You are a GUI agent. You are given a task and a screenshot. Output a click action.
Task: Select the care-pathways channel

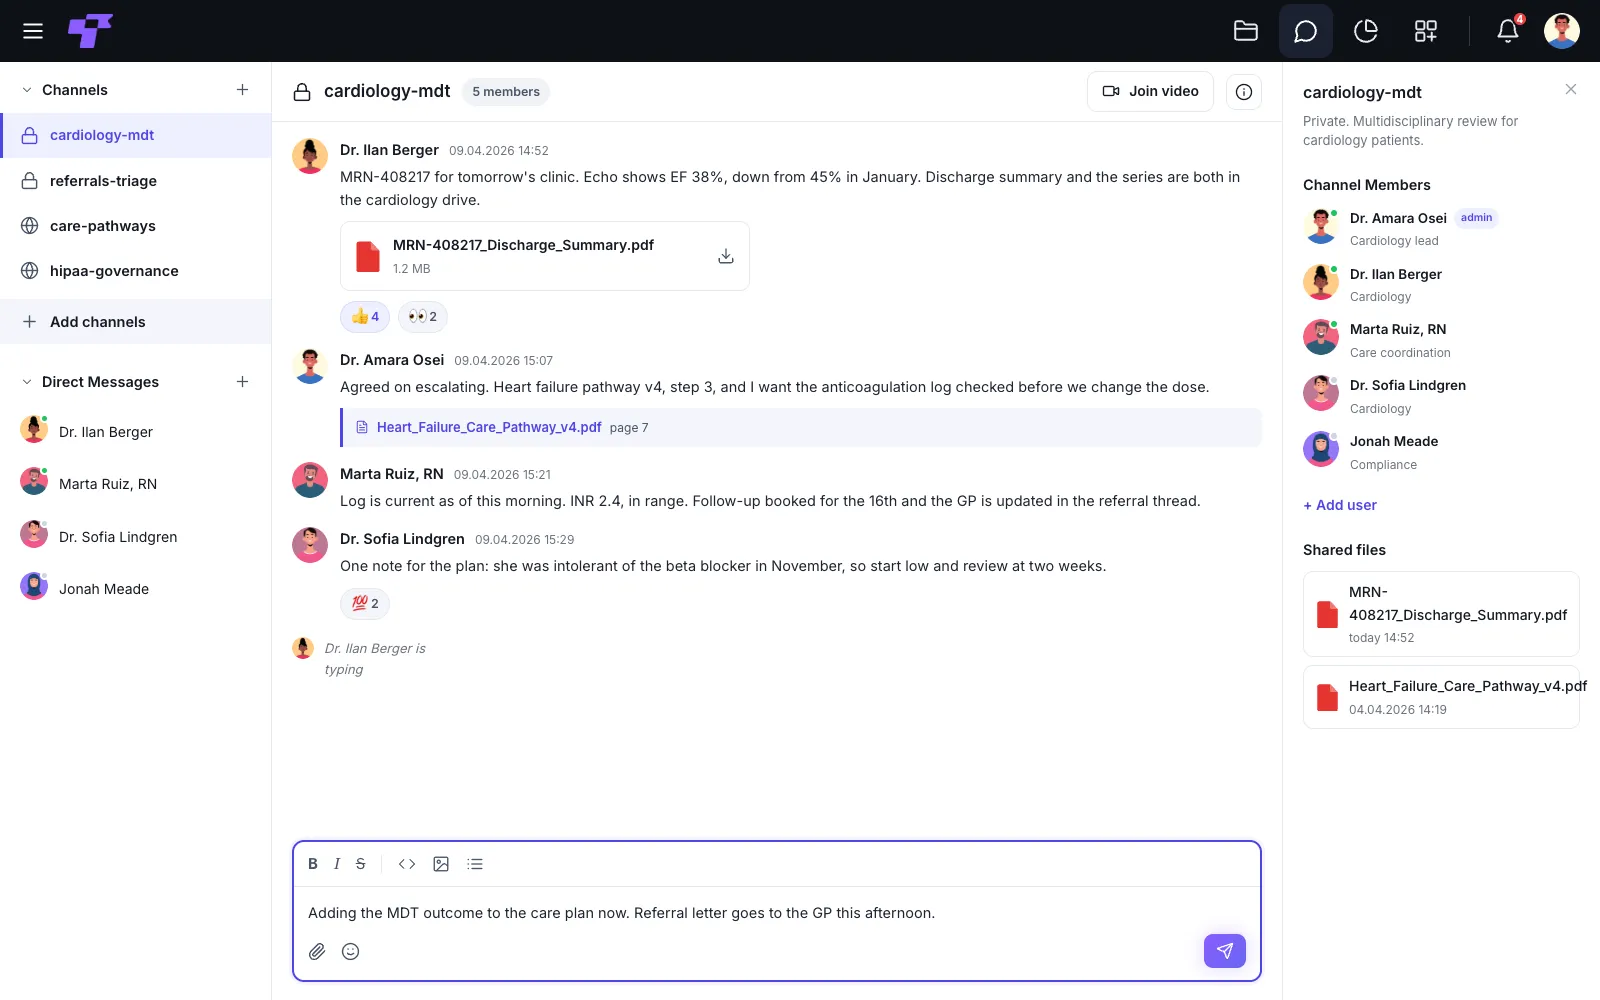point(136,226)
